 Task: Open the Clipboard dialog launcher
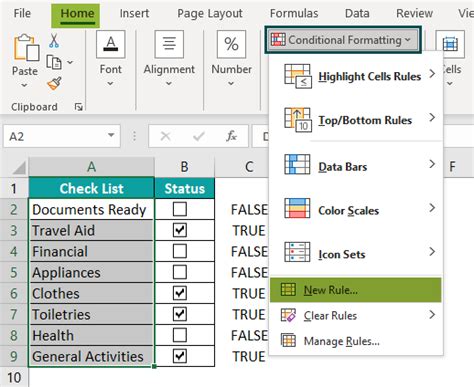79,107
